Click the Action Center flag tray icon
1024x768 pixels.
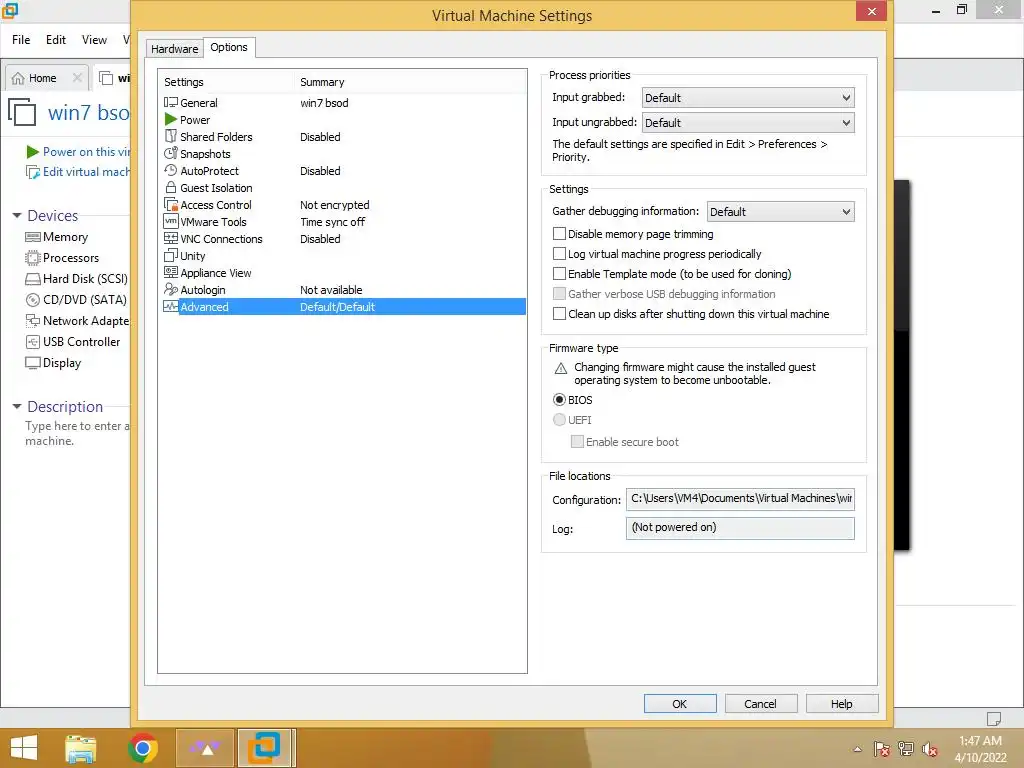tap(882, 749)
